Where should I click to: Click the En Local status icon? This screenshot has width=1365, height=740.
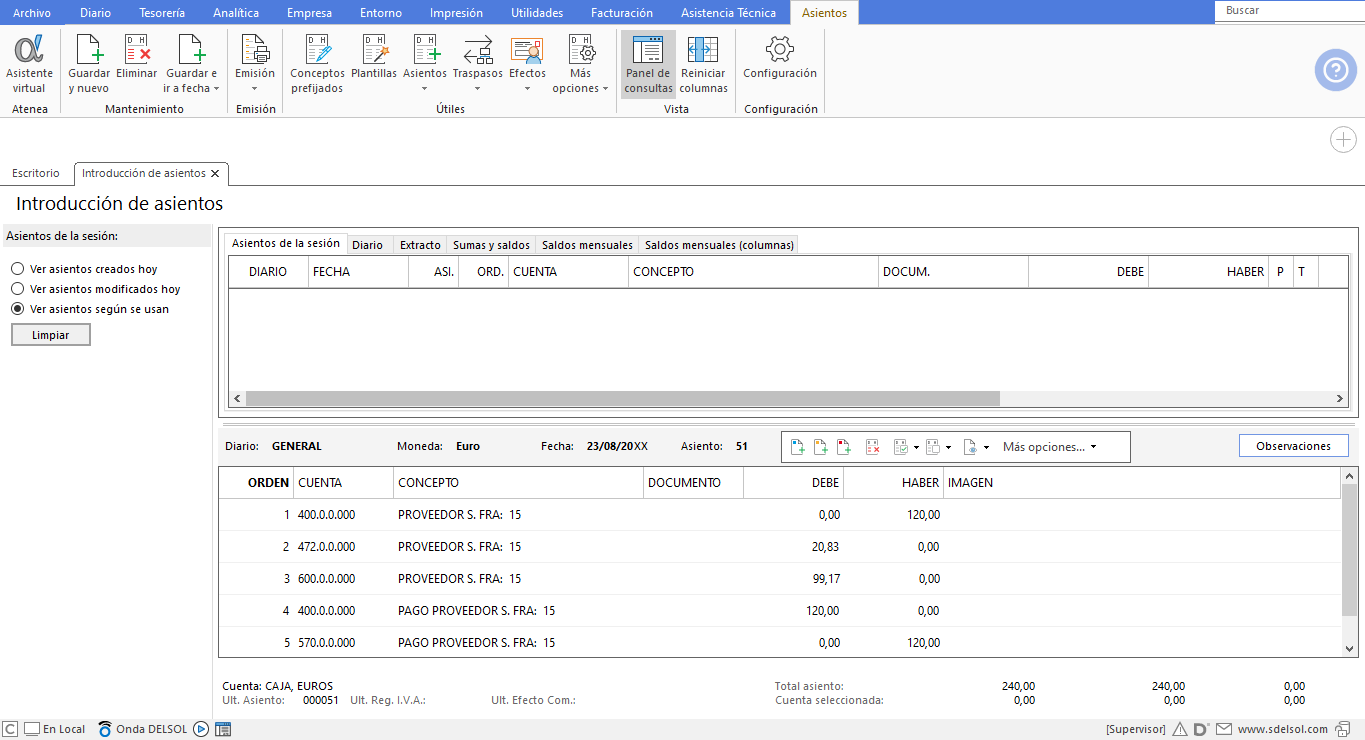click(55, 729)
